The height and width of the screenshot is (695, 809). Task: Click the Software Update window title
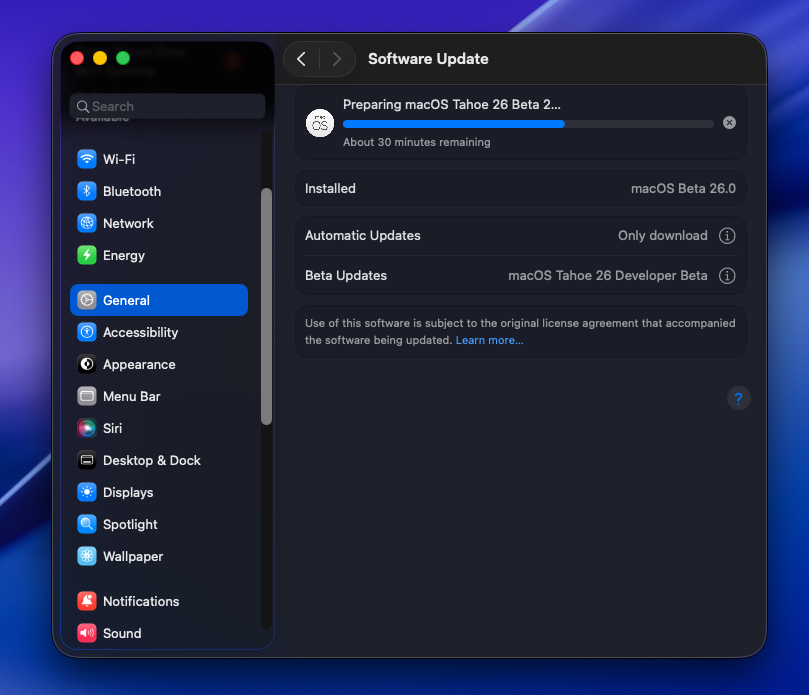coord(428,59)
